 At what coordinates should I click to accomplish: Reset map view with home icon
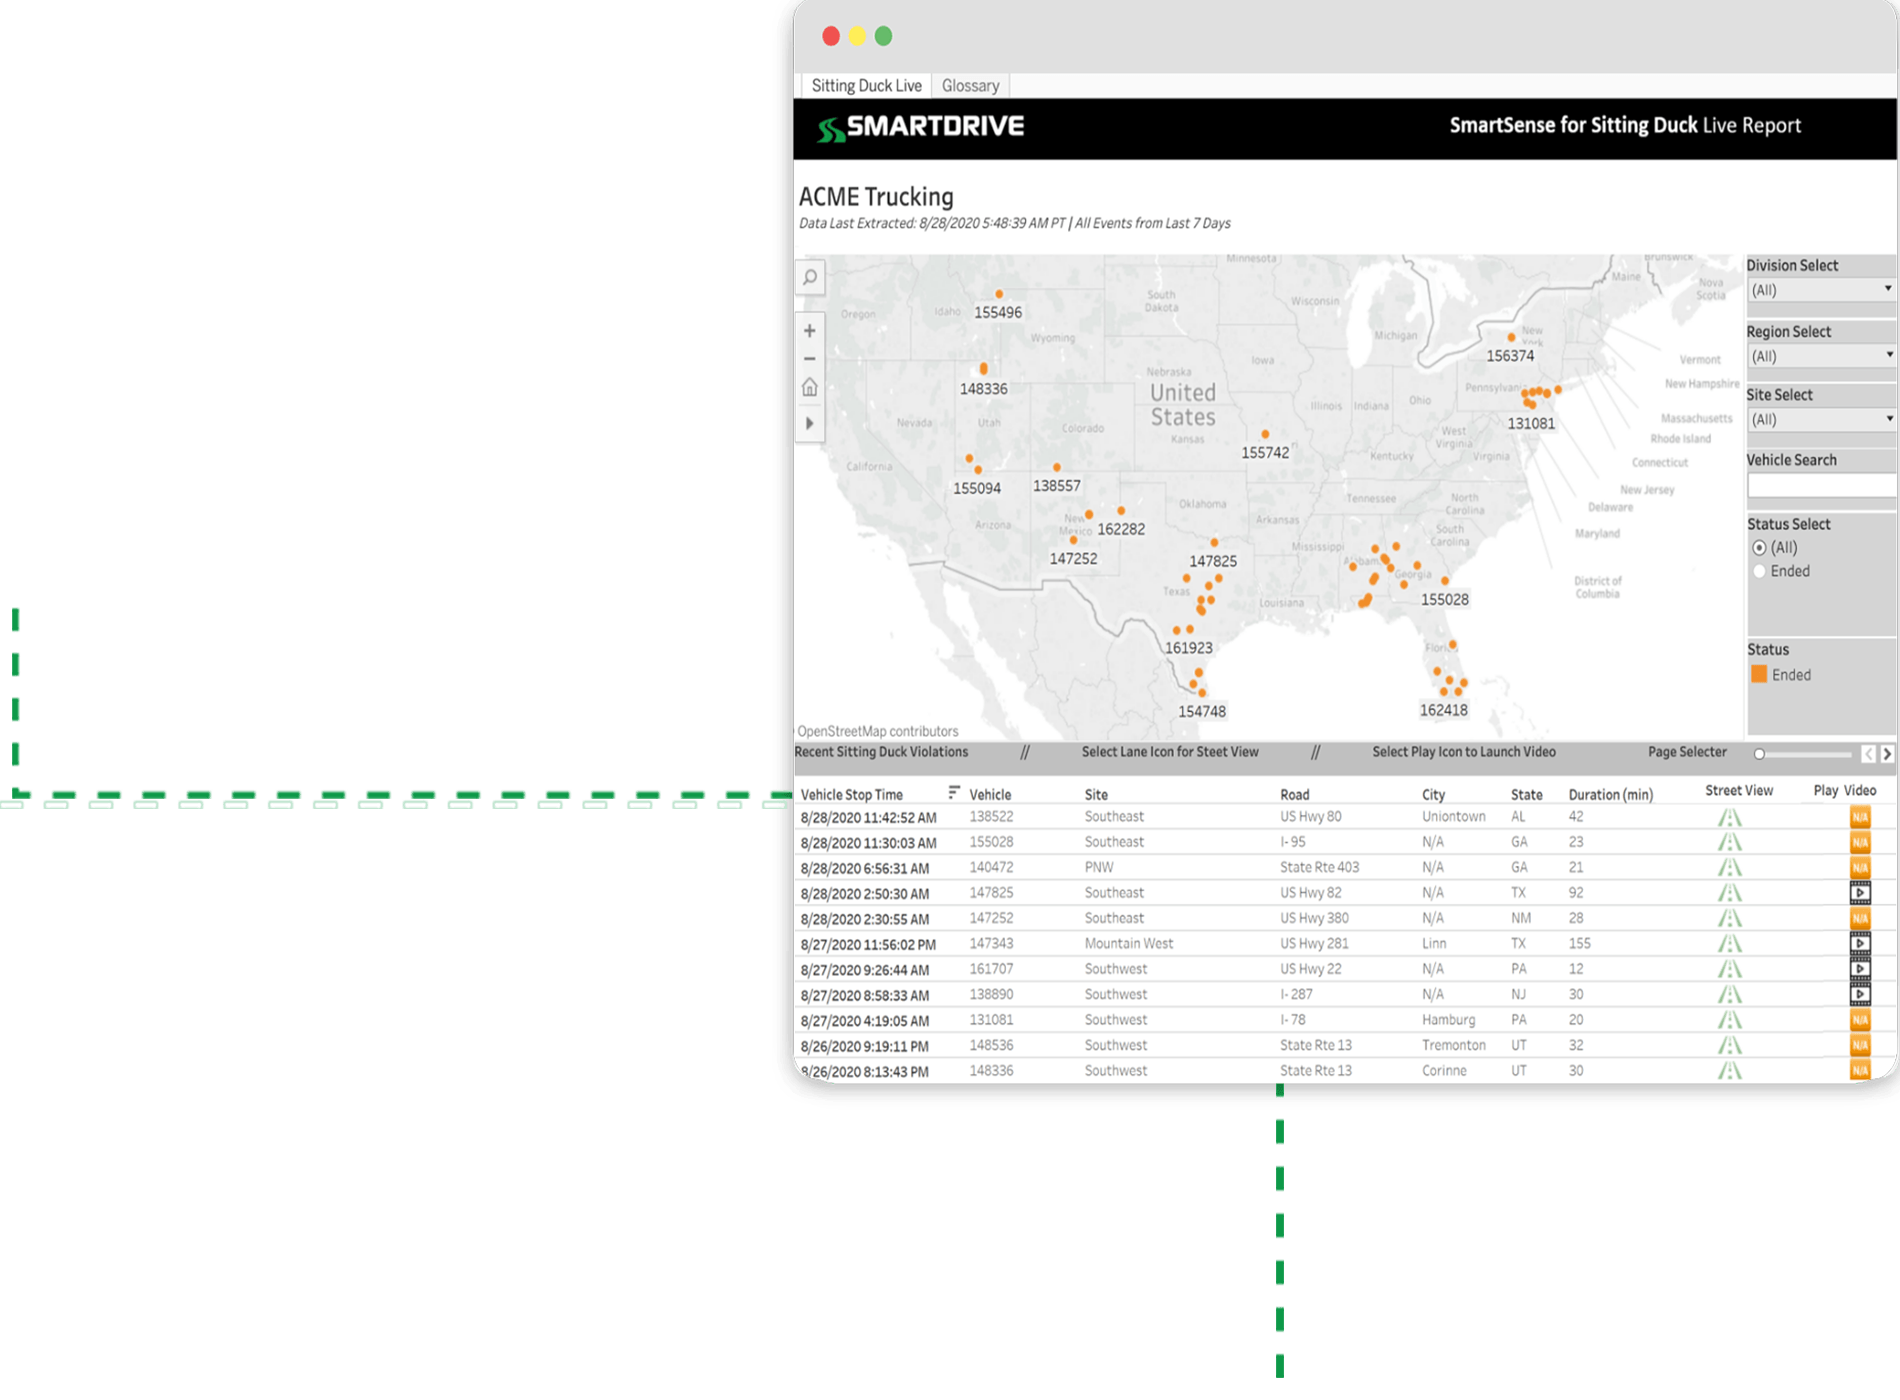pos(810,387)
